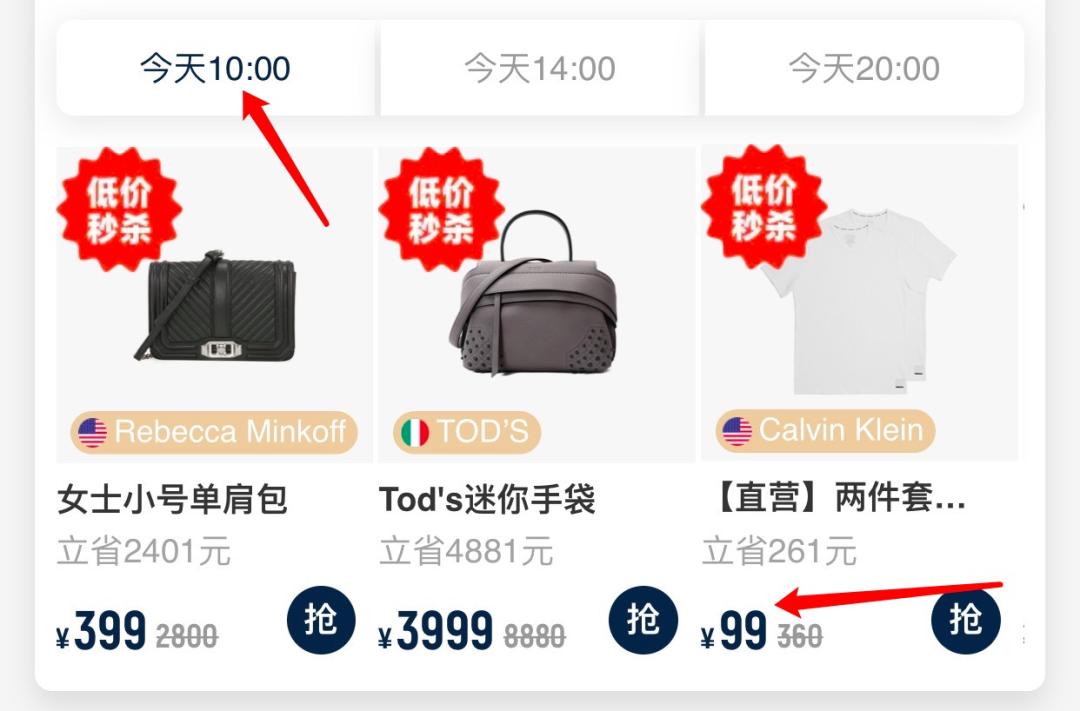
Task: Tap 抢 button for Tod's mini handbag
Action: (643, 619)
